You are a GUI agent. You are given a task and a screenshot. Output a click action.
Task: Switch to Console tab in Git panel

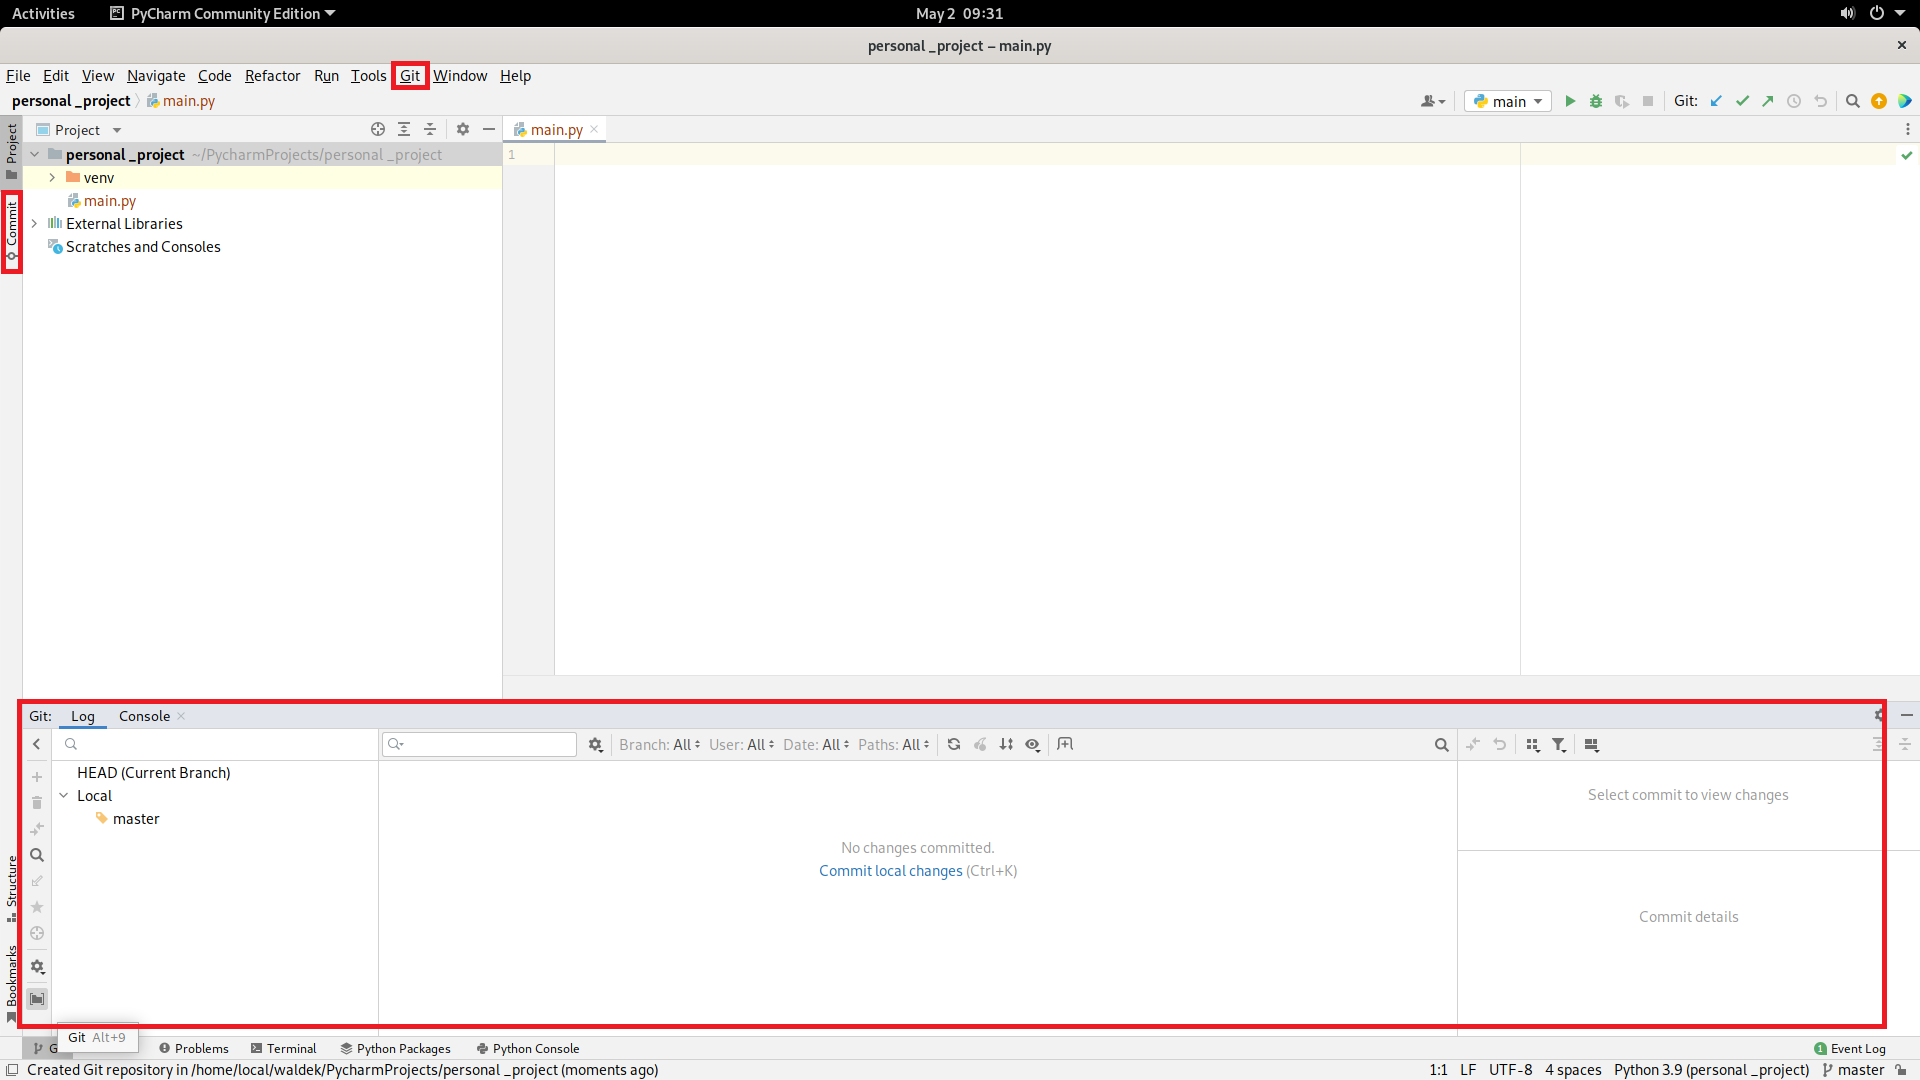(144, 716)
